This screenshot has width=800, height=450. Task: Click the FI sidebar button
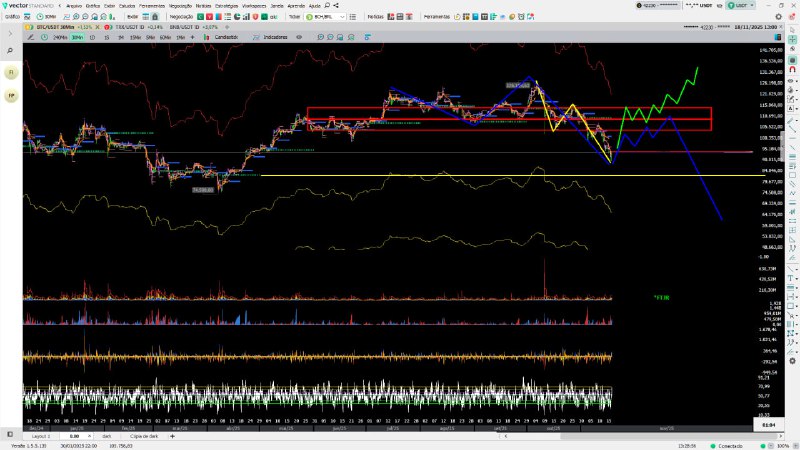click(x=11, y=73)
